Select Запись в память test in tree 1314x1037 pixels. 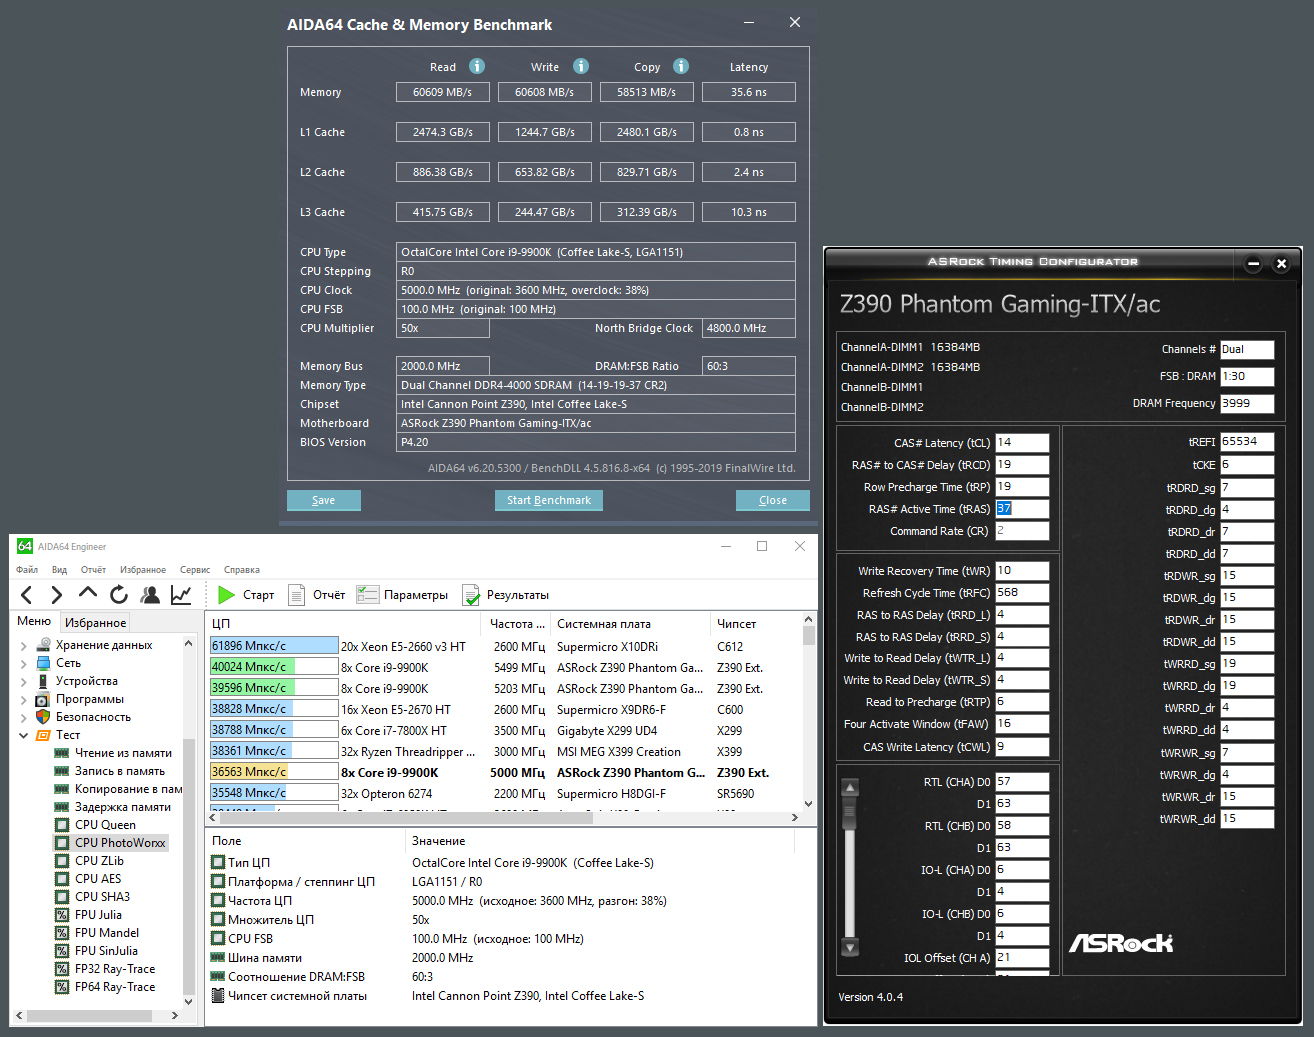point(110,771)
